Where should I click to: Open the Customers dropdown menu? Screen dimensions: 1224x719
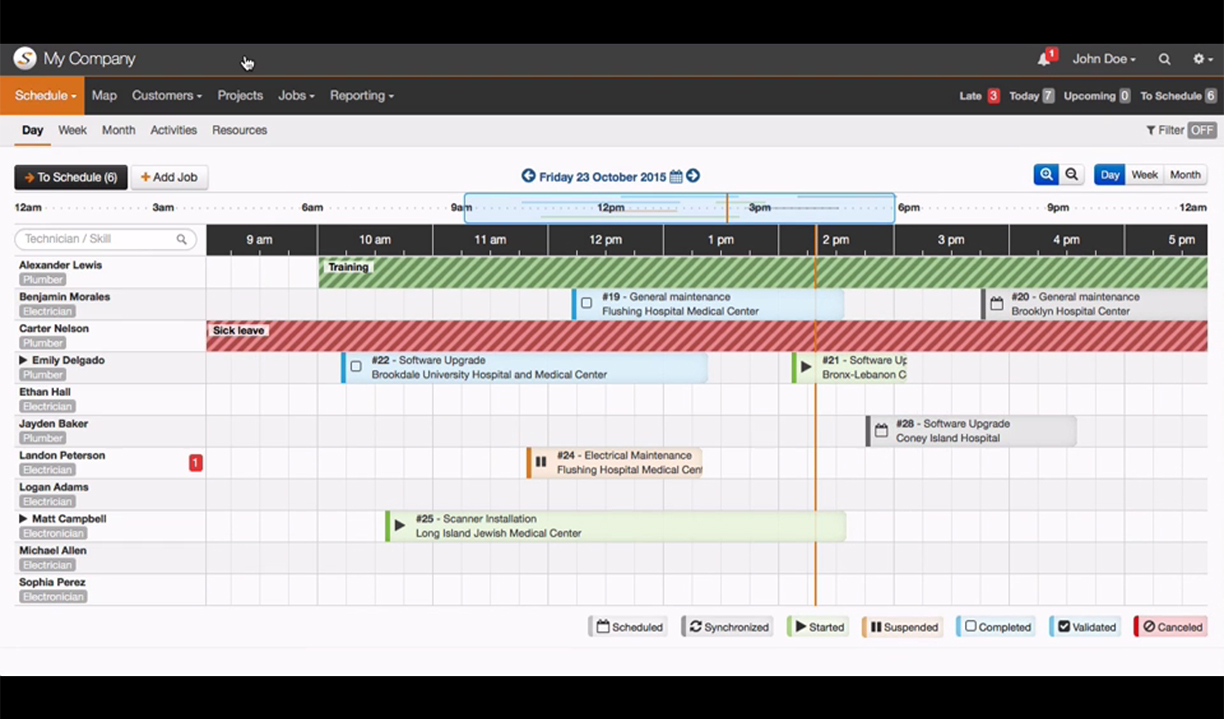[x=167, y=96]
